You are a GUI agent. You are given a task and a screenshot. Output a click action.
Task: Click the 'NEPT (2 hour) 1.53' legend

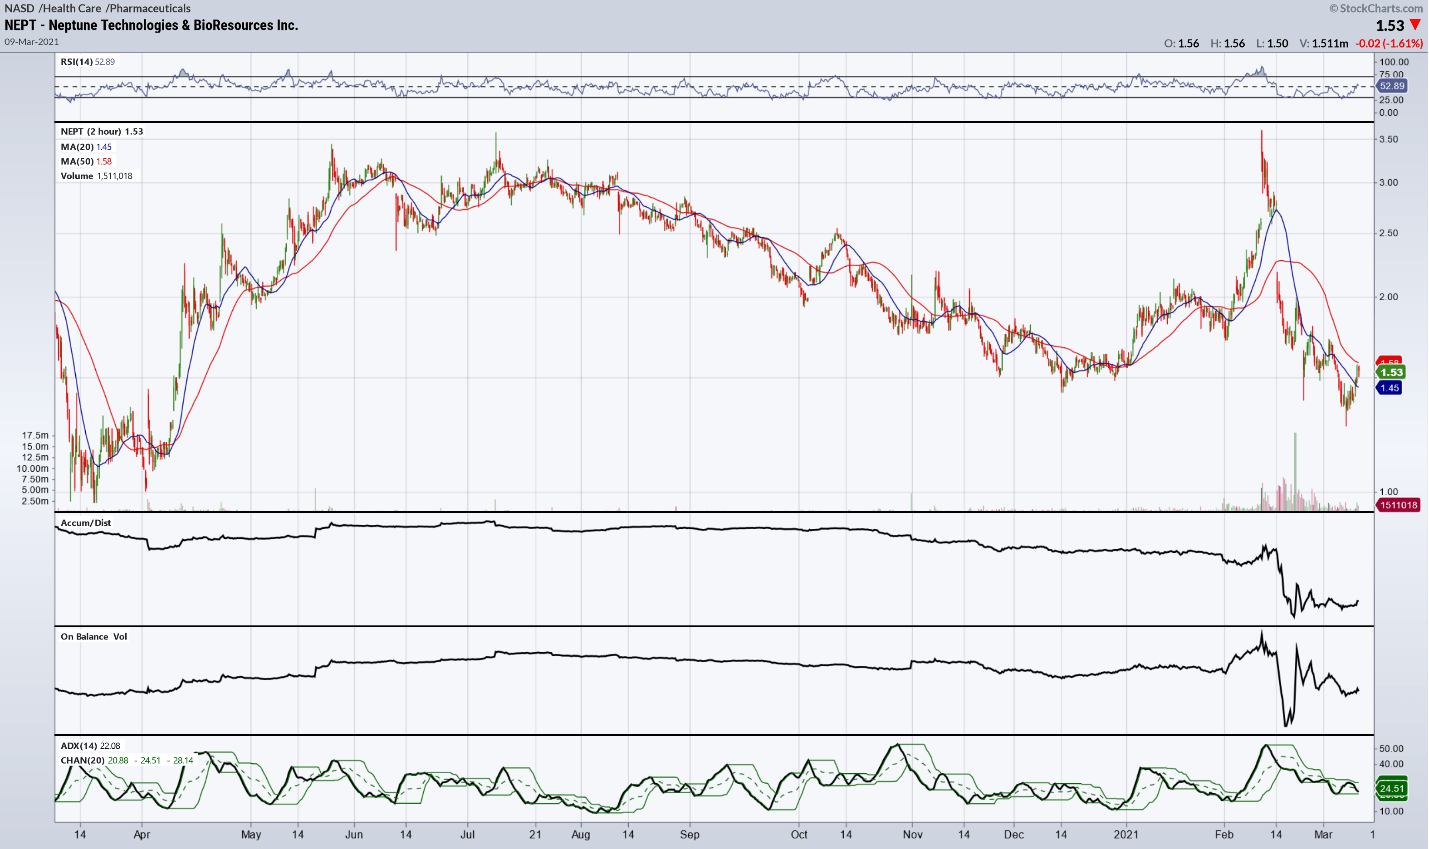tap(102, 132)
